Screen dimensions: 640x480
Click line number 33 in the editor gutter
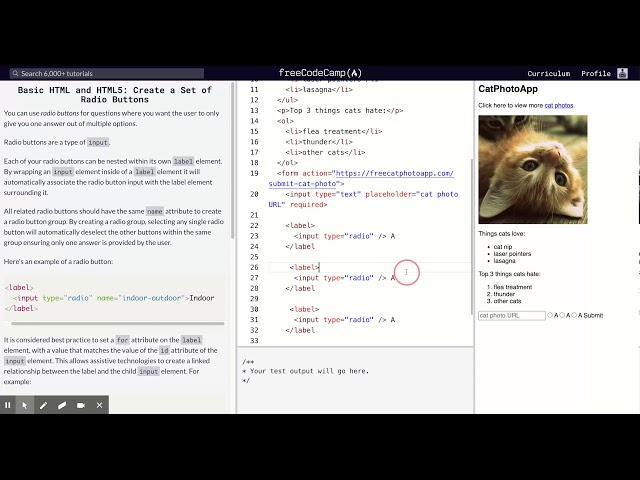tap(254, 341)
